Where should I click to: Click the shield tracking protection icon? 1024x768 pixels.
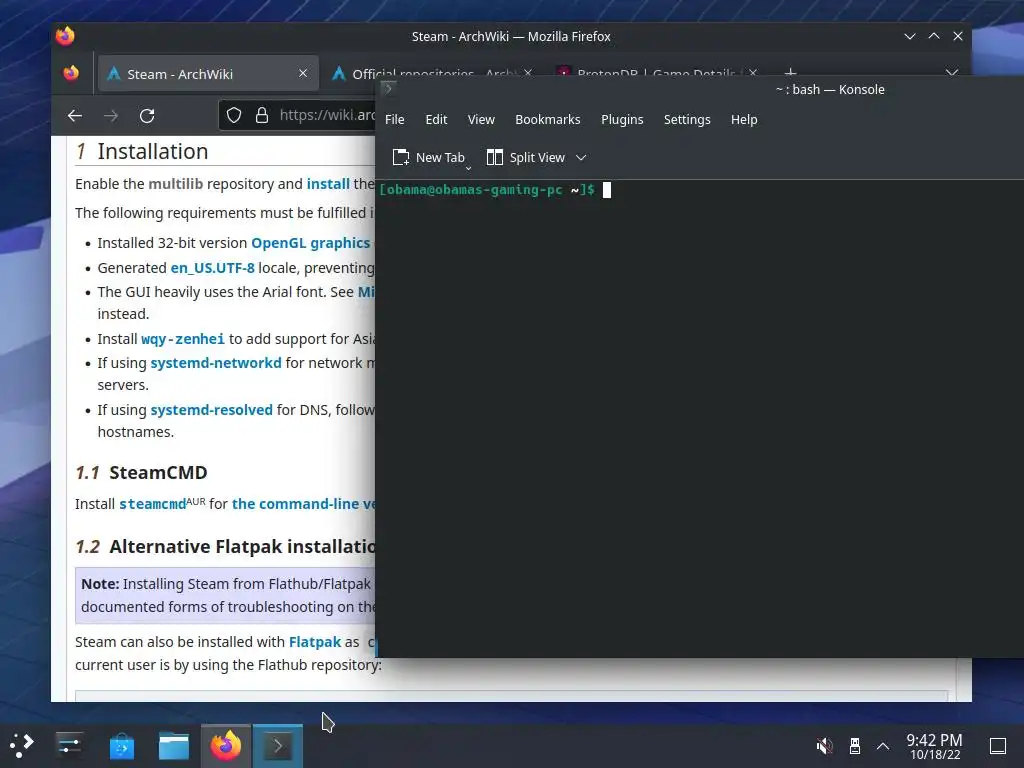[234, 116]
